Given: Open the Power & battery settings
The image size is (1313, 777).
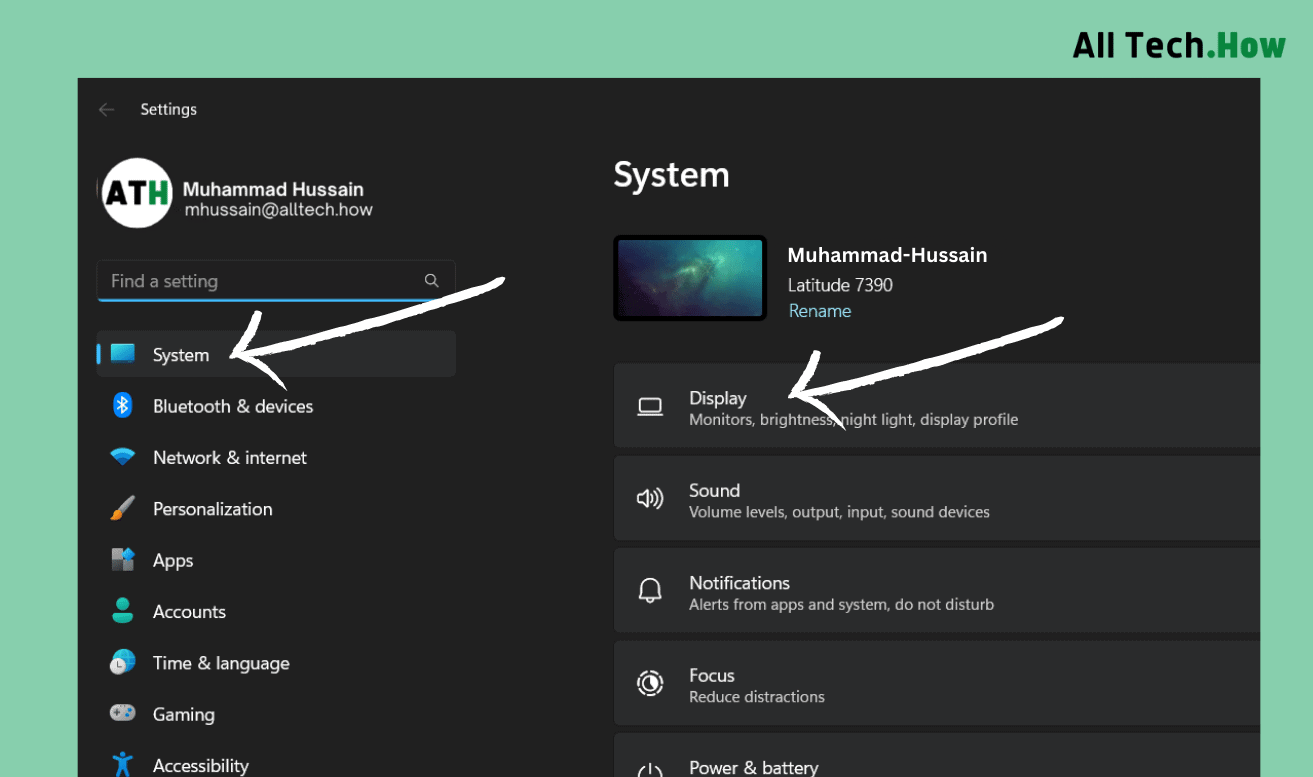Looking at the screenshot, I should [754, 766].
